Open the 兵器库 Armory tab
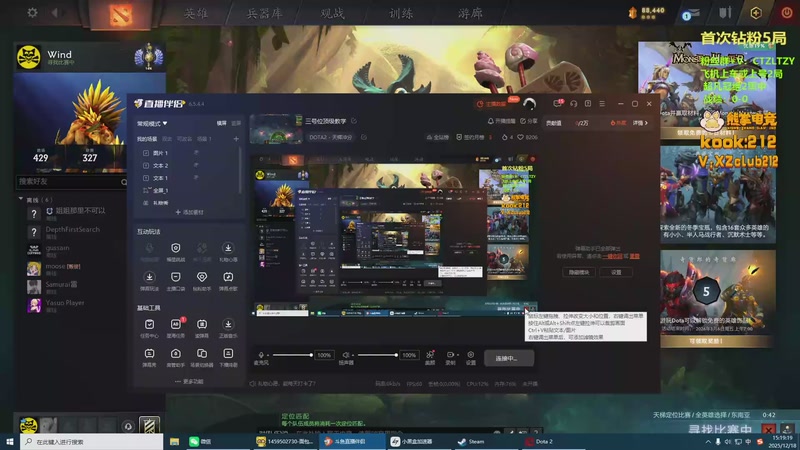Image resolution: width=800 pixels, height=450 pixels. 264,13
